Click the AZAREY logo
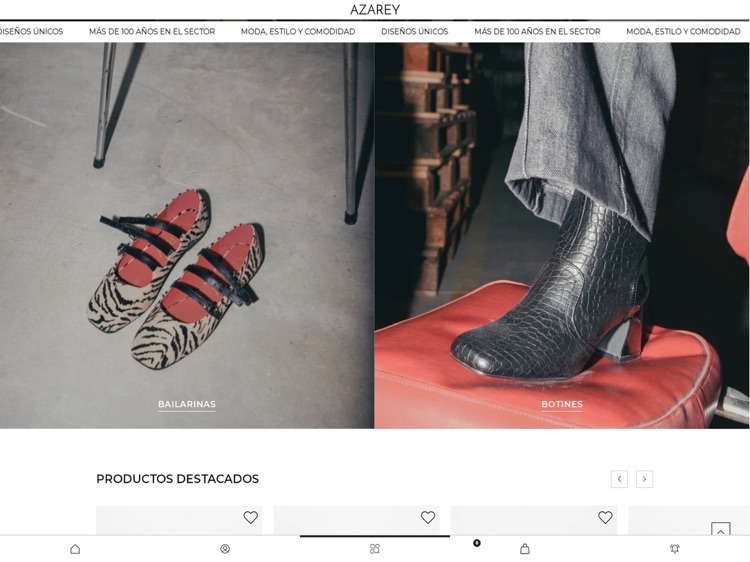750x562 pixels. coord(375,10)
